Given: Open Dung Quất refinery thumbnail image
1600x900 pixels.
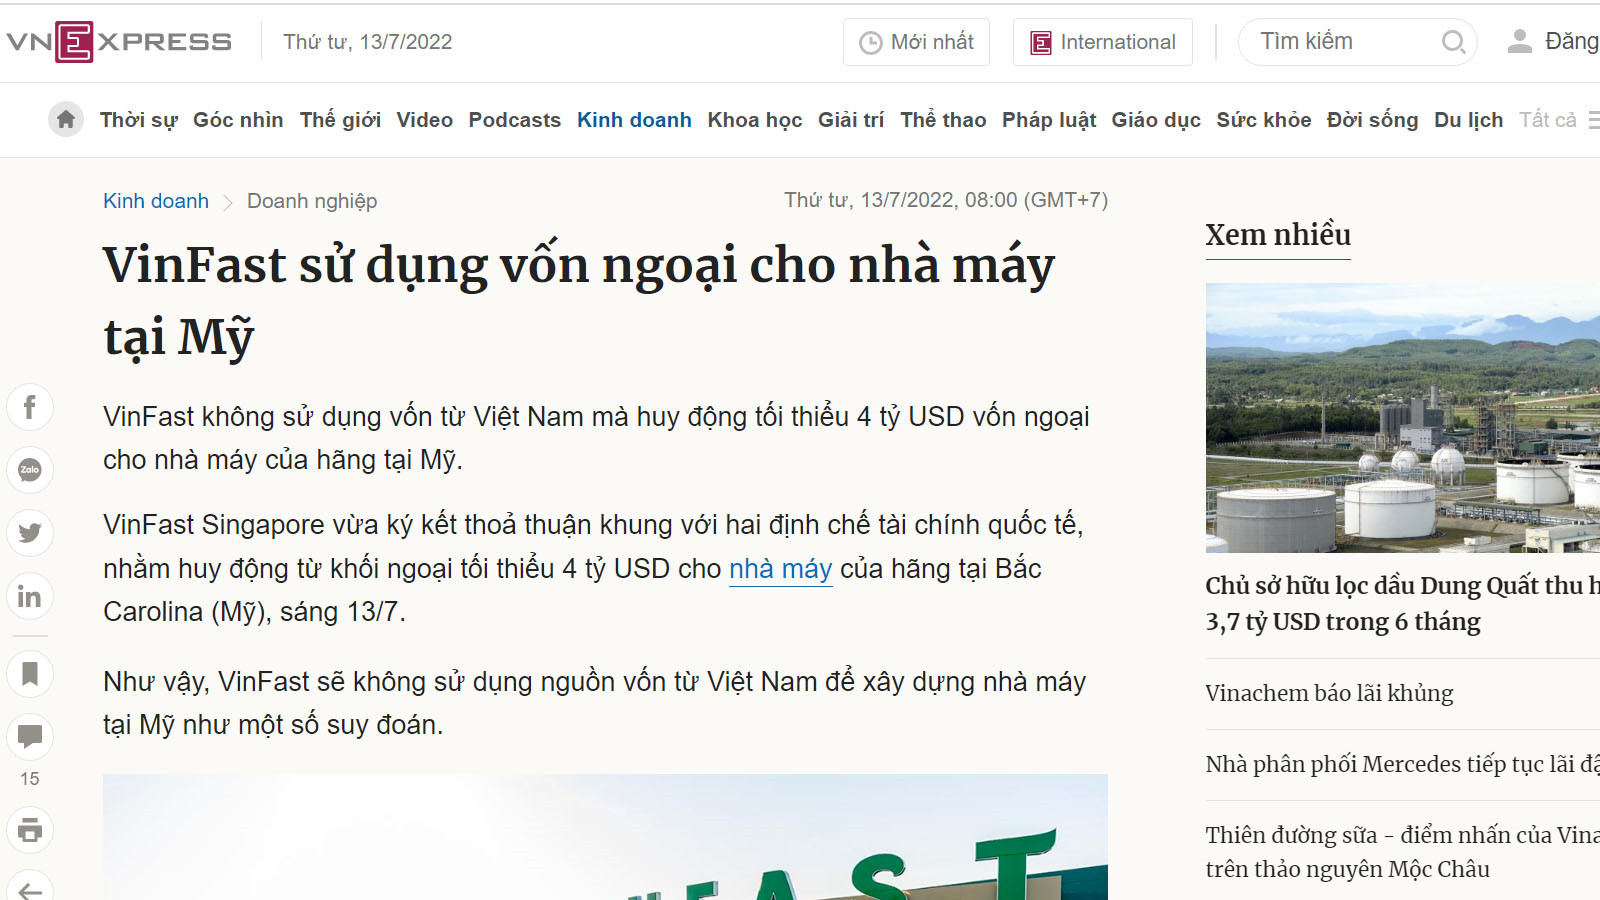Looking at the screenshot, I should pos(1403,418).
